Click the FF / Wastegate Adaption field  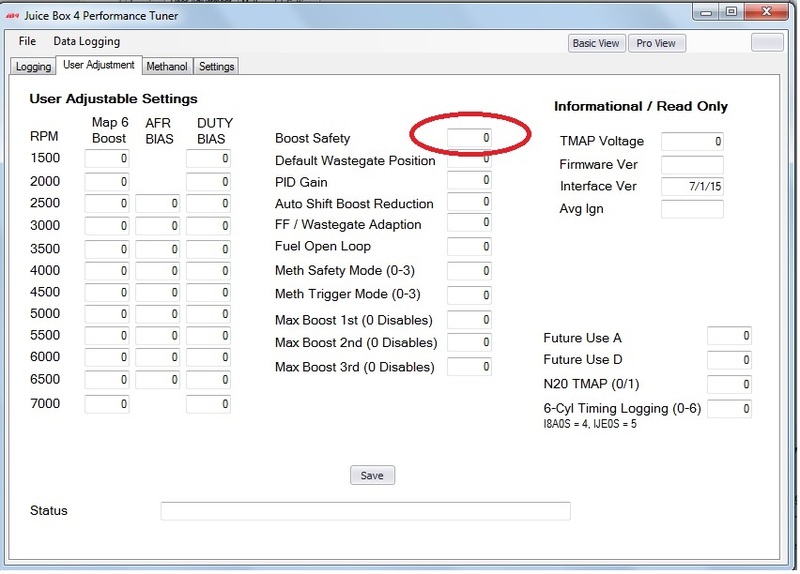(469, 222)
